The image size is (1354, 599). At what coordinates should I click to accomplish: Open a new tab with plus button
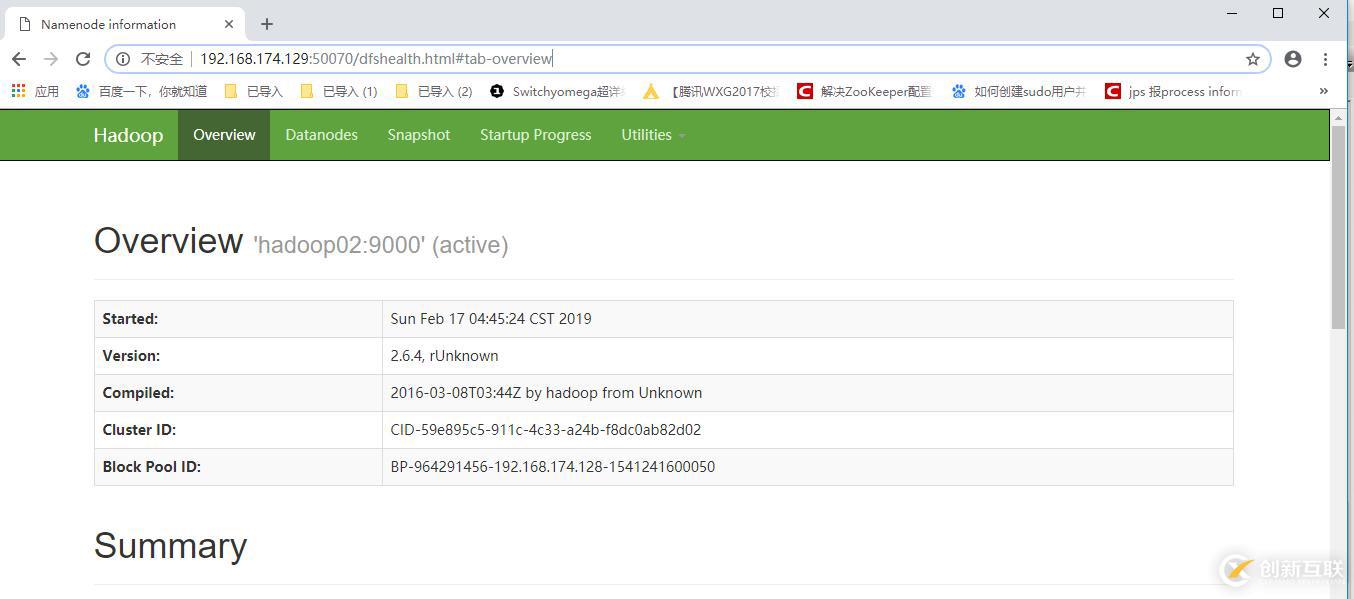click(x=267, y=24)
